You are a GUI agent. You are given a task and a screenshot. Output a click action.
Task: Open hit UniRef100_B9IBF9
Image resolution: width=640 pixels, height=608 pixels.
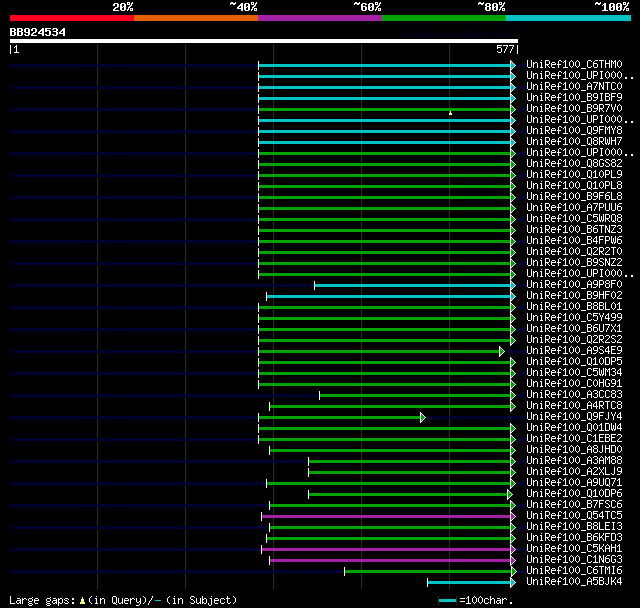(574, 98)
